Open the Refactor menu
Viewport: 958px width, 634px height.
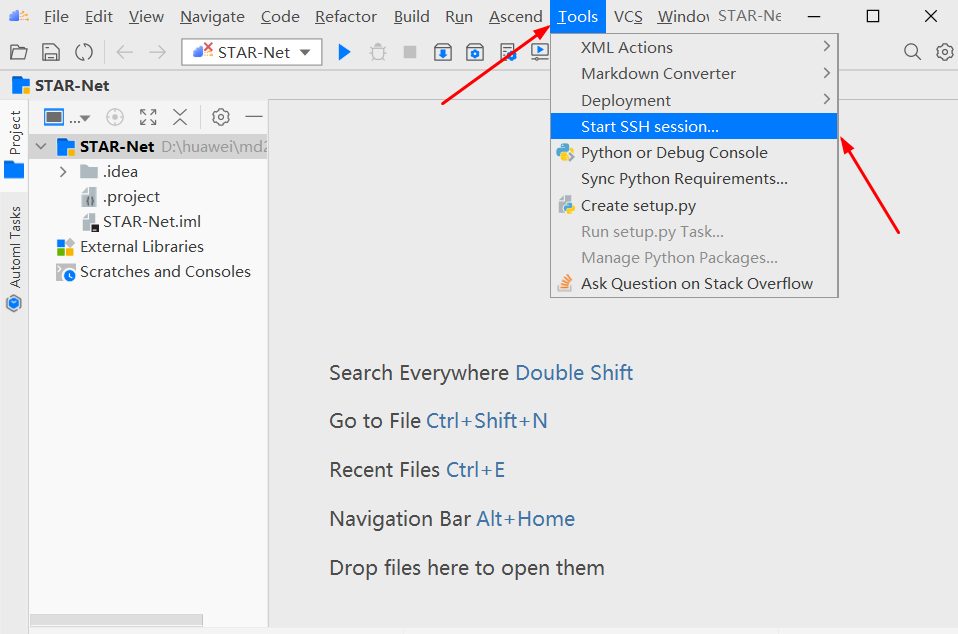[x=346, y=16]
